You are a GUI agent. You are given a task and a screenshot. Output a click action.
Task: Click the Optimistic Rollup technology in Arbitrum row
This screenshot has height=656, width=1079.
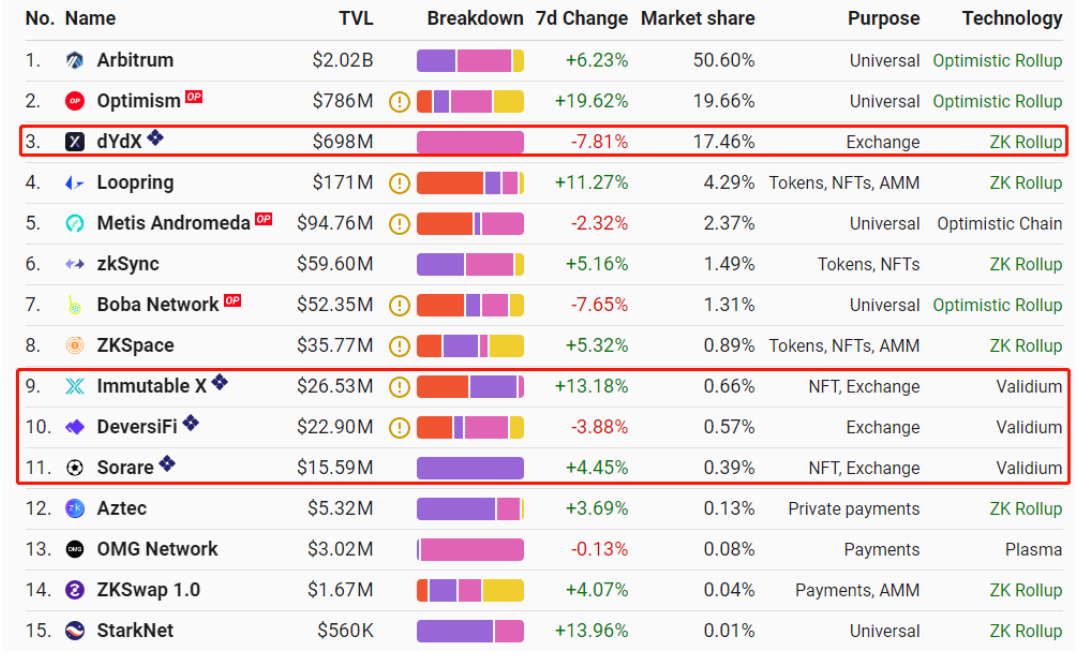tap(997, 61)
